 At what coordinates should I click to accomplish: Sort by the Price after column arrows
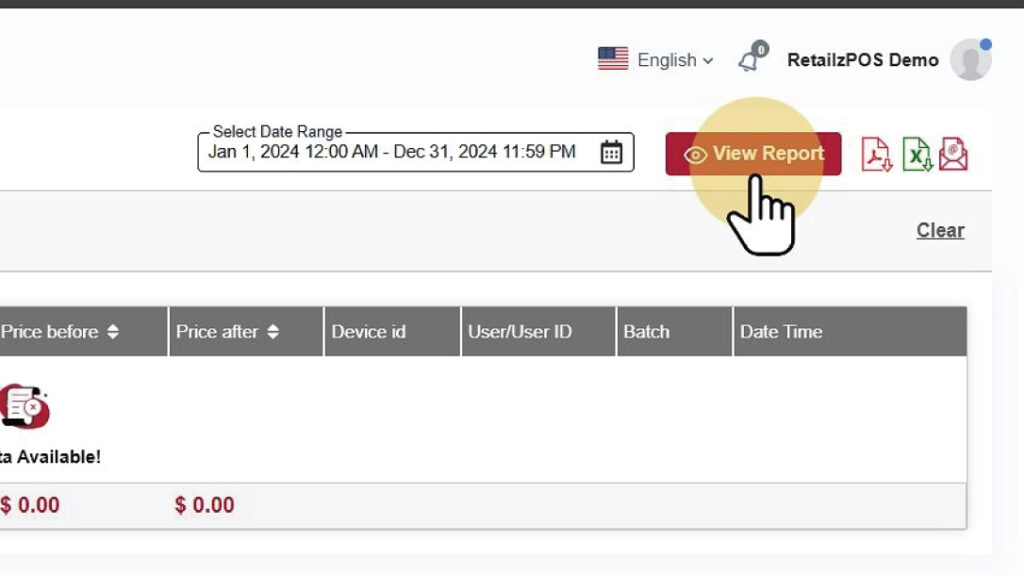[x=273, y=332]
